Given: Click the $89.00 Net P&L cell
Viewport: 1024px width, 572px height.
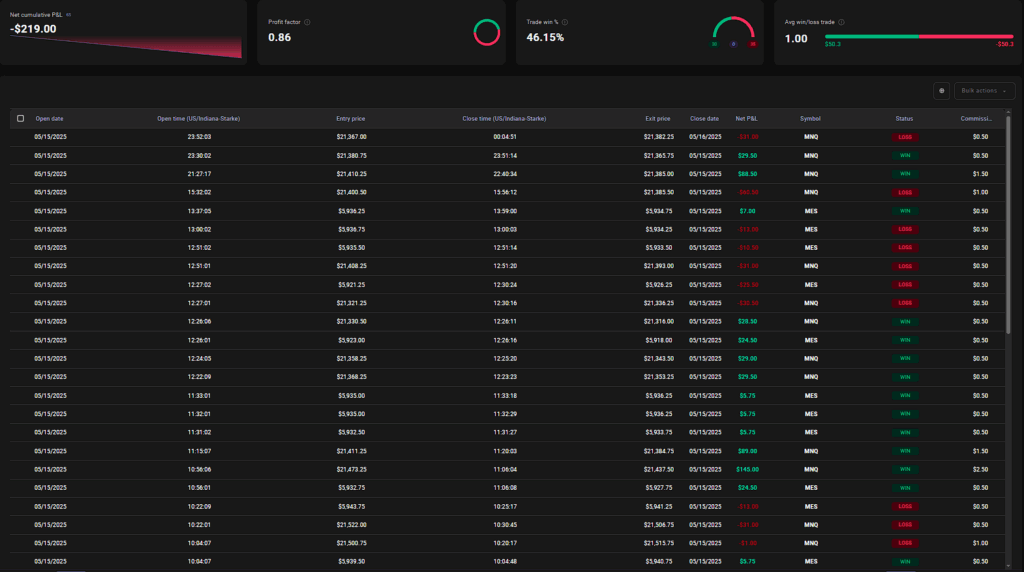Looking at the screenshot, I should [747, 451].
